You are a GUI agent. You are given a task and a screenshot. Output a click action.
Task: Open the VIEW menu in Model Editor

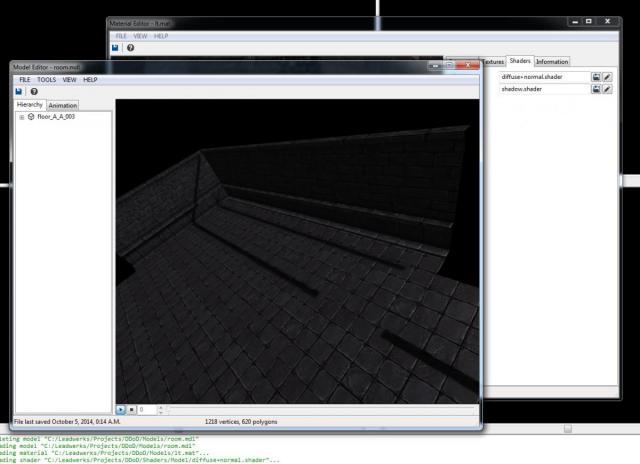coord(70,79)
